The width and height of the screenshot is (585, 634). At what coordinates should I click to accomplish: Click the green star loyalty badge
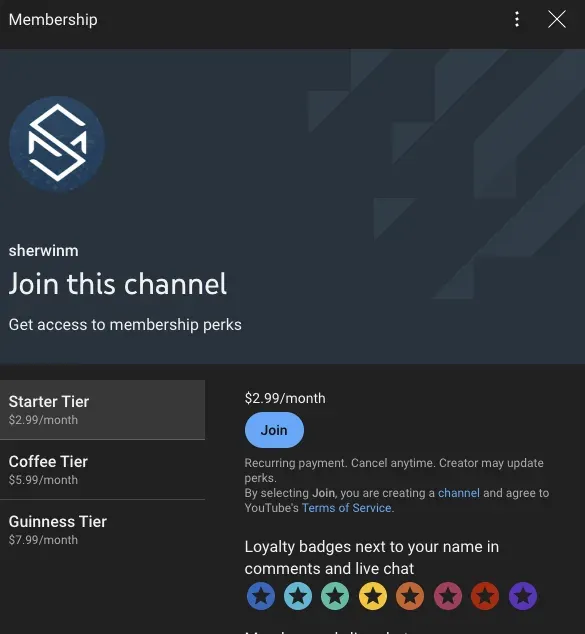335,596
